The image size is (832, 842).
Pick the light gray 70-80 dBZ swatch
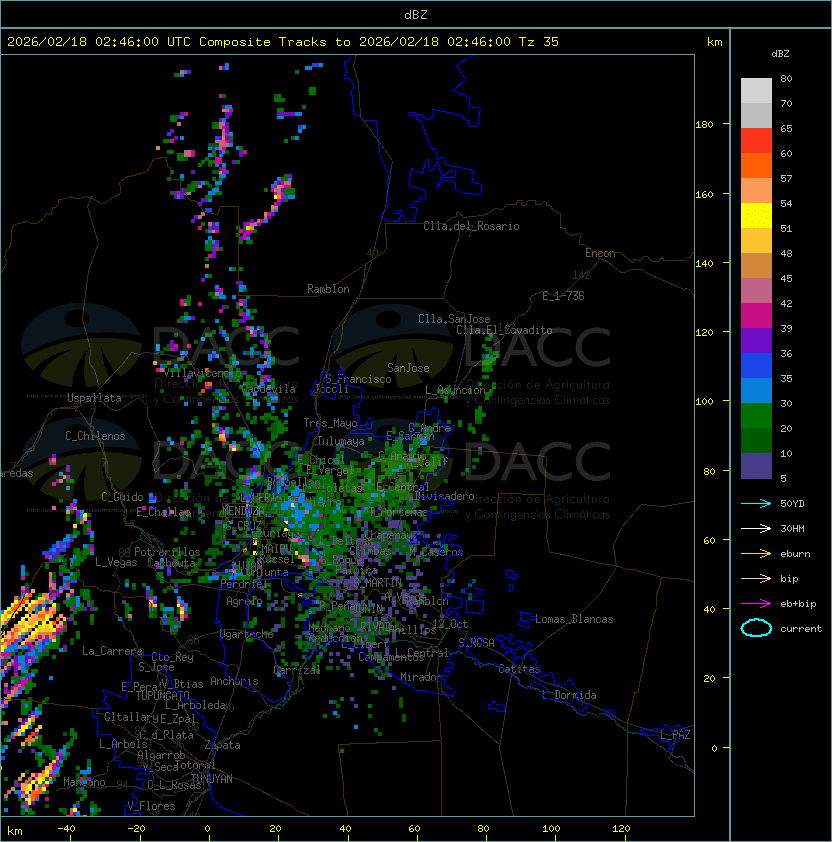coord(756,90)
